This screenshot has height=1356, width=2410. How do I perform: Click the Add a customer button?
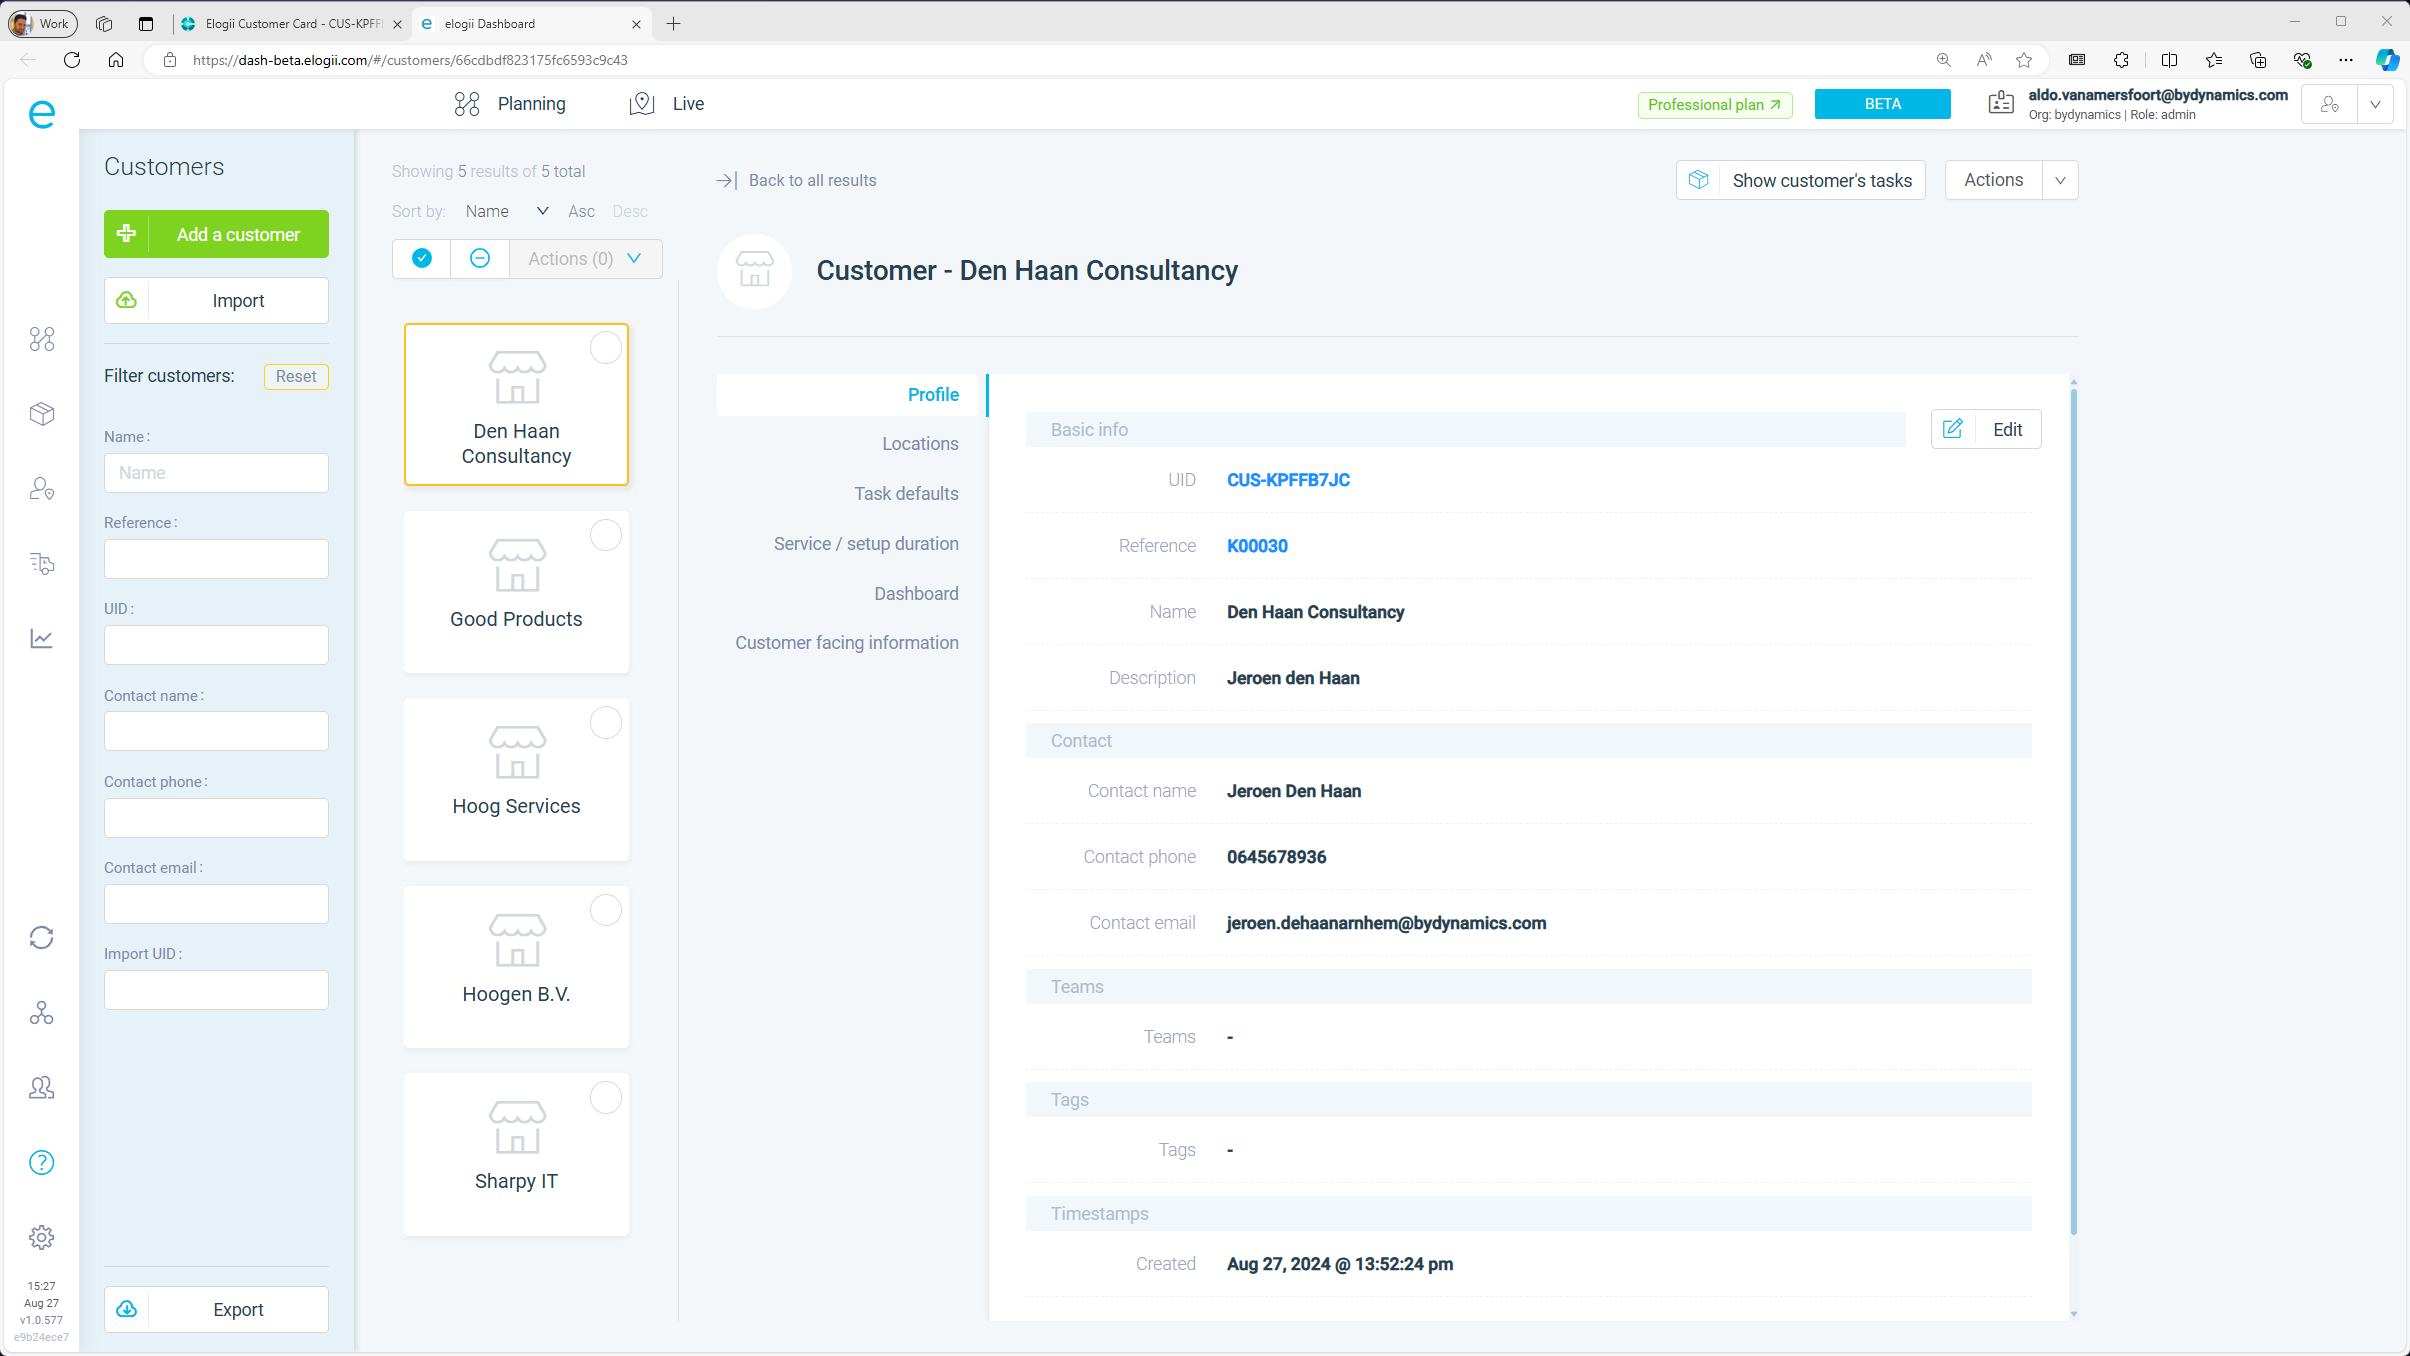[216, 234]
